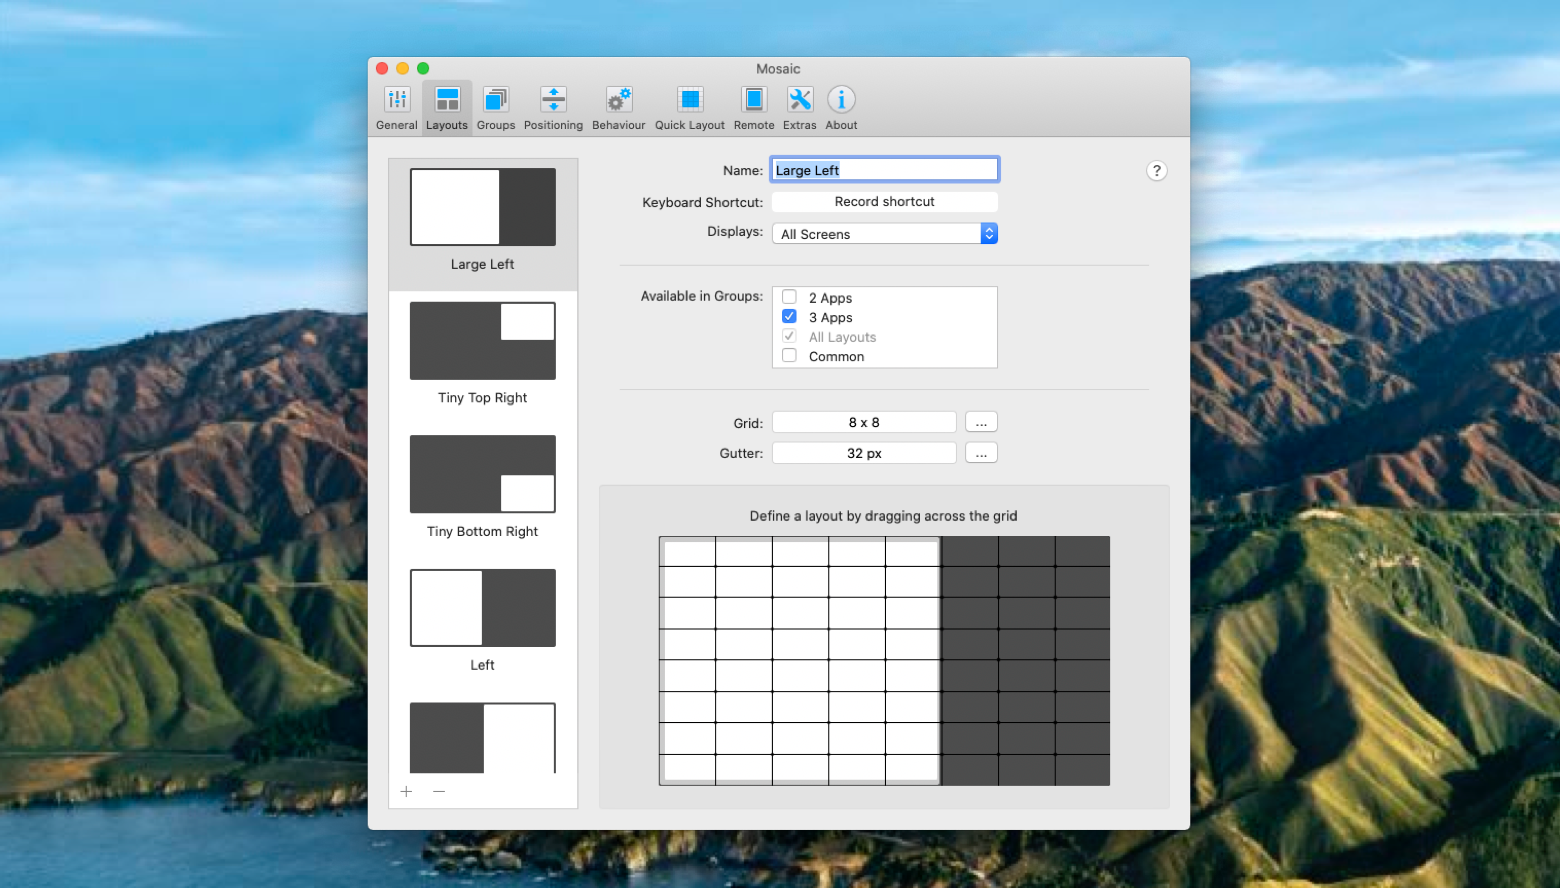Open the Grid size options with ellipsis button

click(x=981, y=421)
